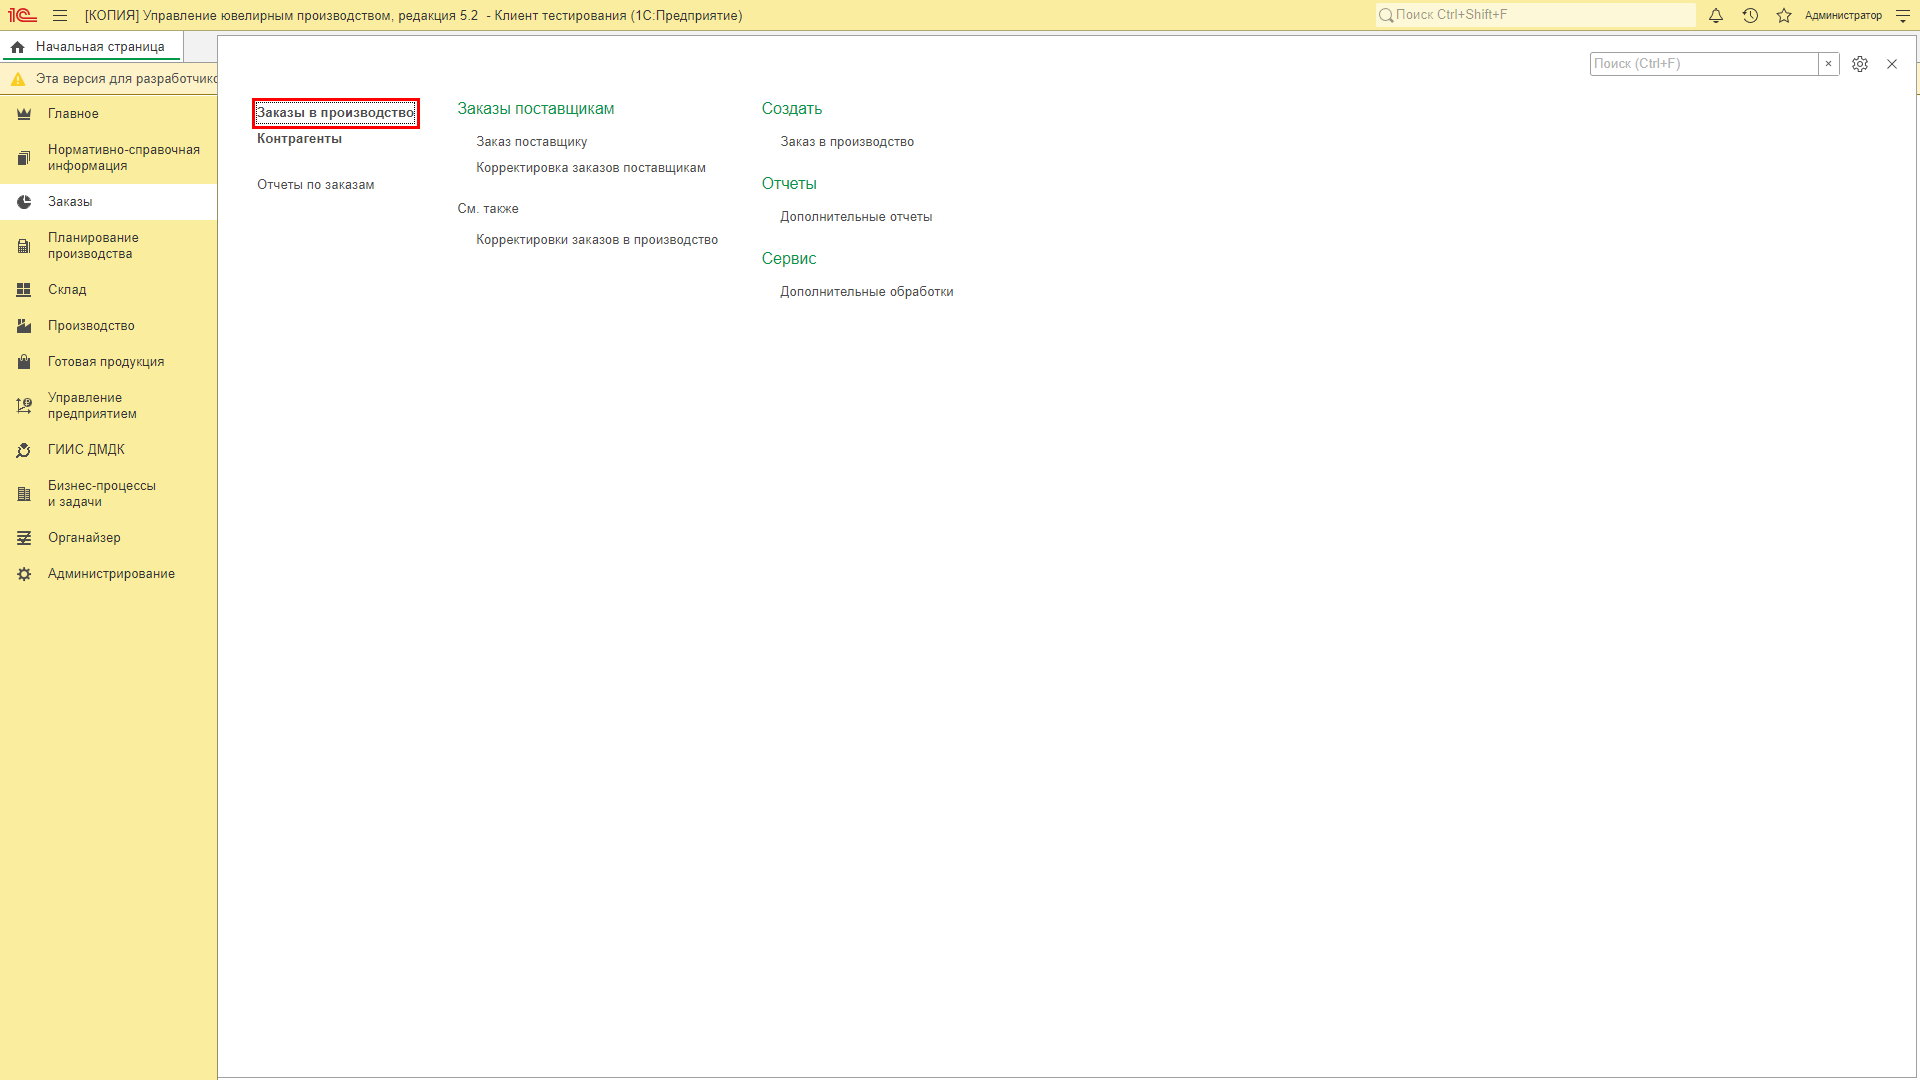The image size is (1920, 1080).
Task: Click the Склад grid icon
Action: click(x=24, y=290)
